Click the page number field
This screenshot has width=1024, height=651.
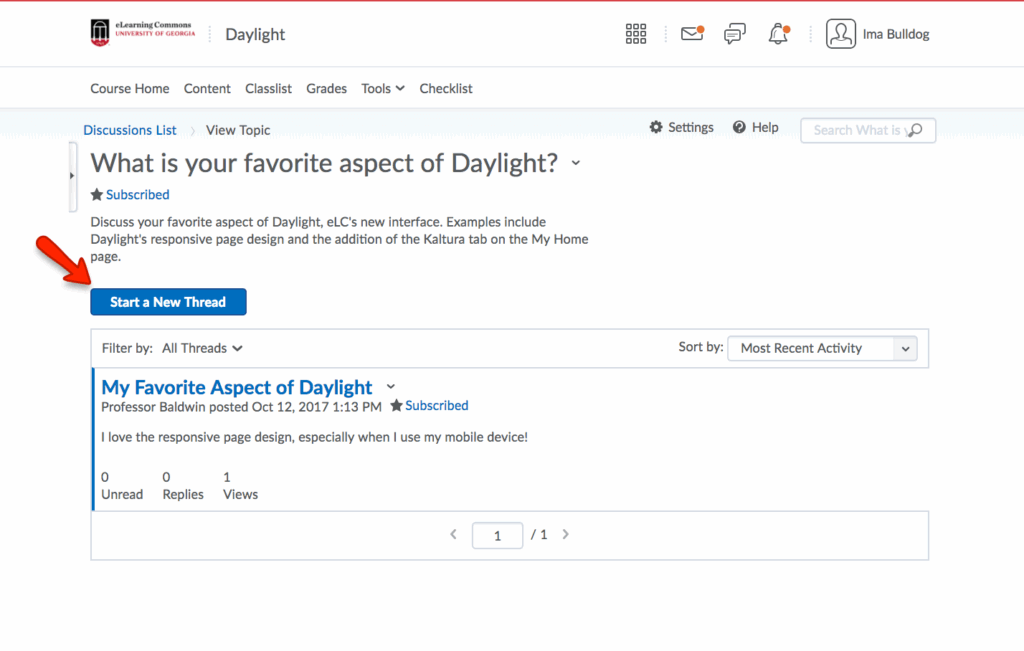point(497,536)
